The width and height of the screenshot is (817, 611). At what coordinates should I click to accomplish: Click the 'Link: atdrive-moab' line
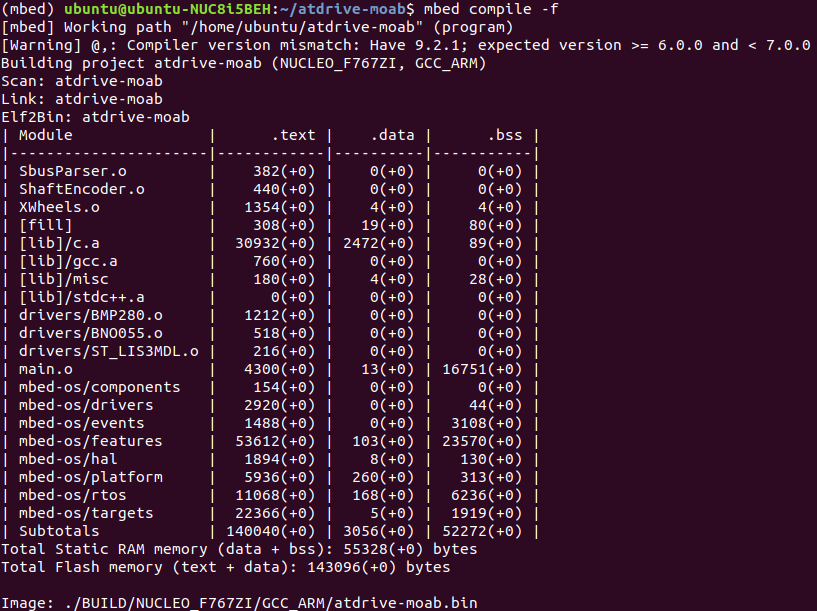pos(82,99)
